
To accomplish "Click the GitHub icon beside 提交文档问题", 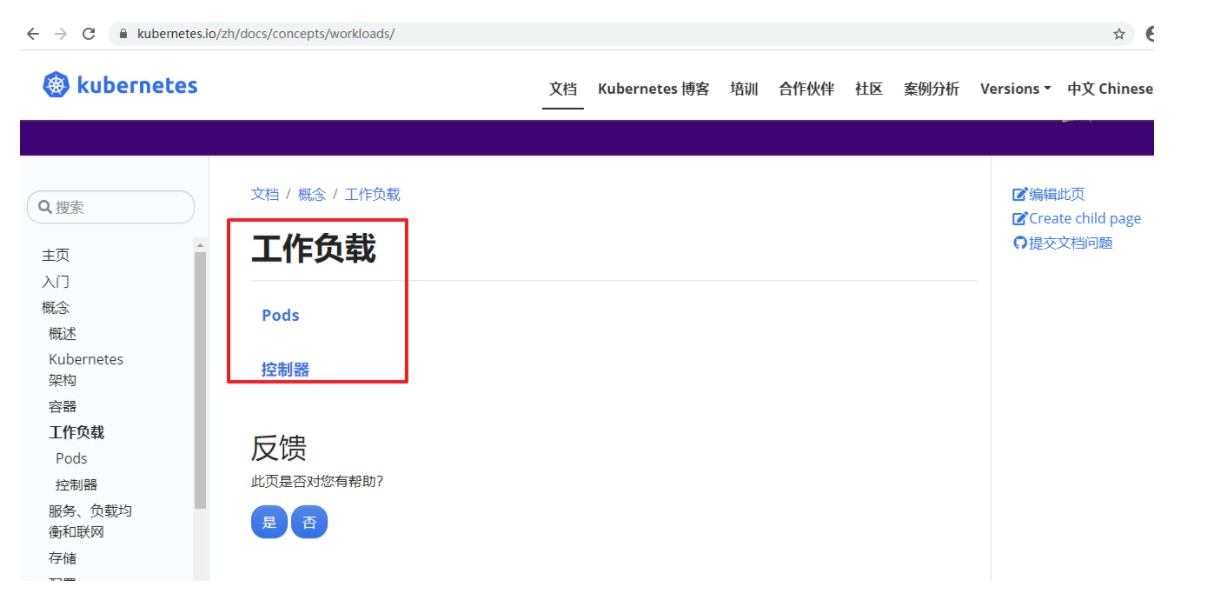I will [x=1020, y=243].
